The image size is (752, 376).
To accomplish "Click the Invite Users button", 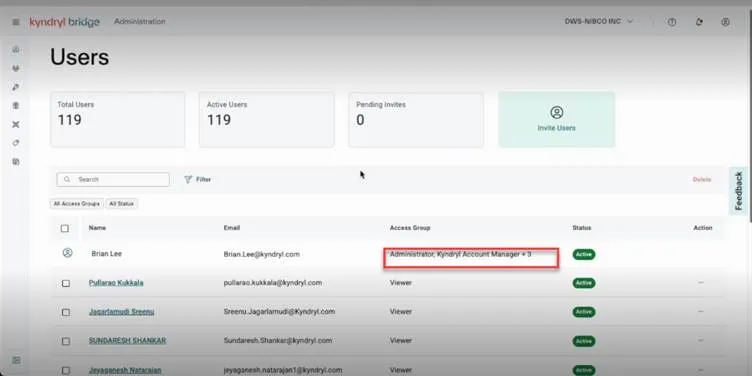I will [556, 119].
